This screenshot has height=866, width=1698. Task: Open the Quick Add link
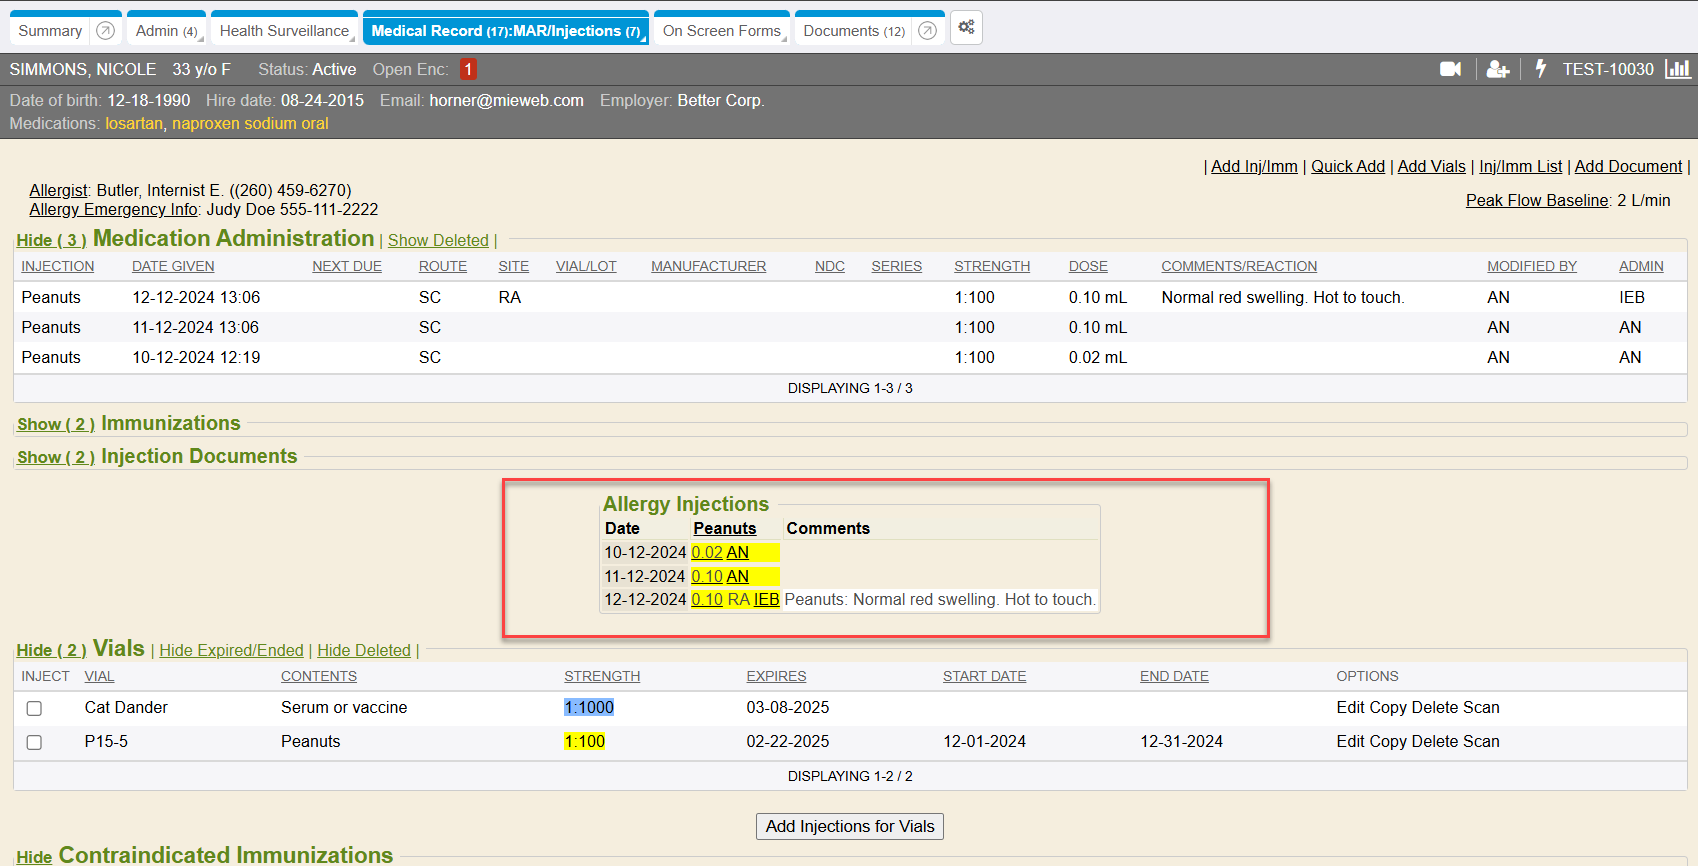coord(1347,167)
